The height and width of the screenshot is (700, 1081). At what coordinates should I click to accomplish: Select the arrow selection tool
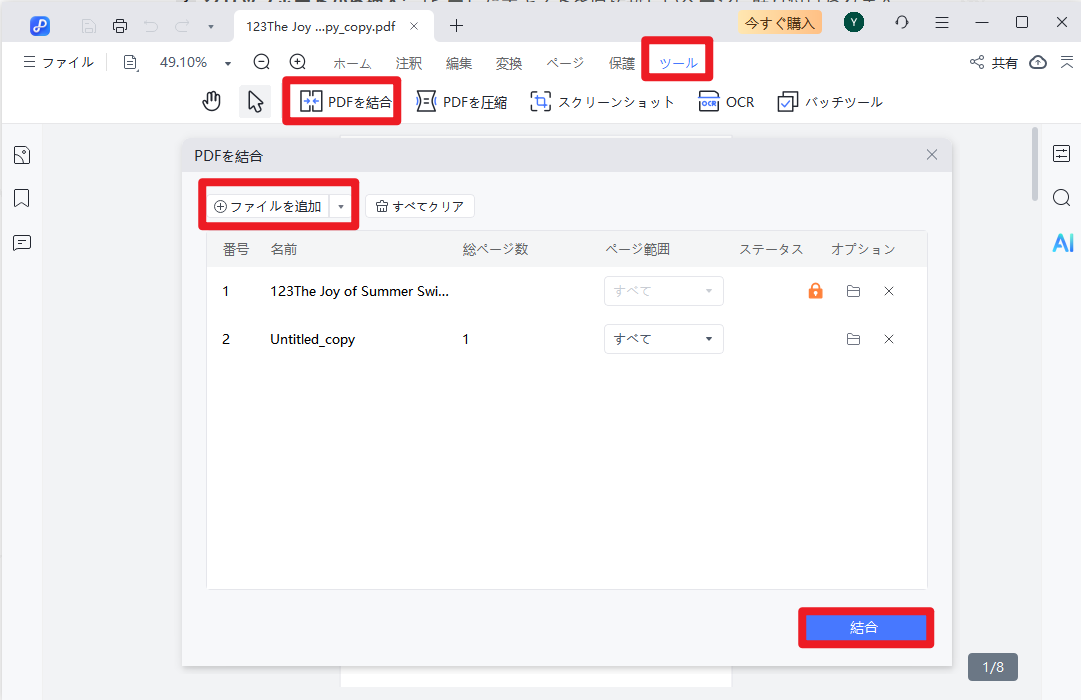pyautogui.click(x=255, y=101)
